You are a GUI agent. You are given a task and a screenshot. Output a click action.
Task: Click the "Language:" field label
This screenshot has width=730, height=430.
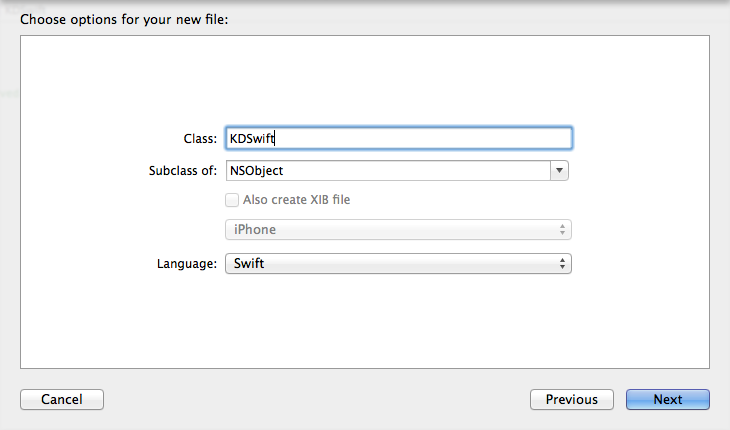click(187, 264)
